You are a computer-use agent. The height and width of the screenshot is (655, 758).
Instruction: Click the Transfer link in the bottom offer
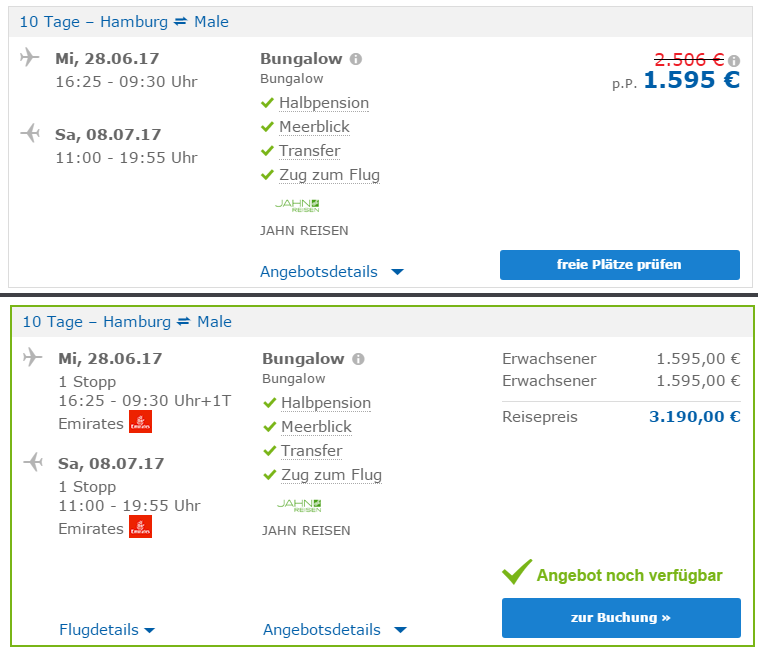pos(311,451)
